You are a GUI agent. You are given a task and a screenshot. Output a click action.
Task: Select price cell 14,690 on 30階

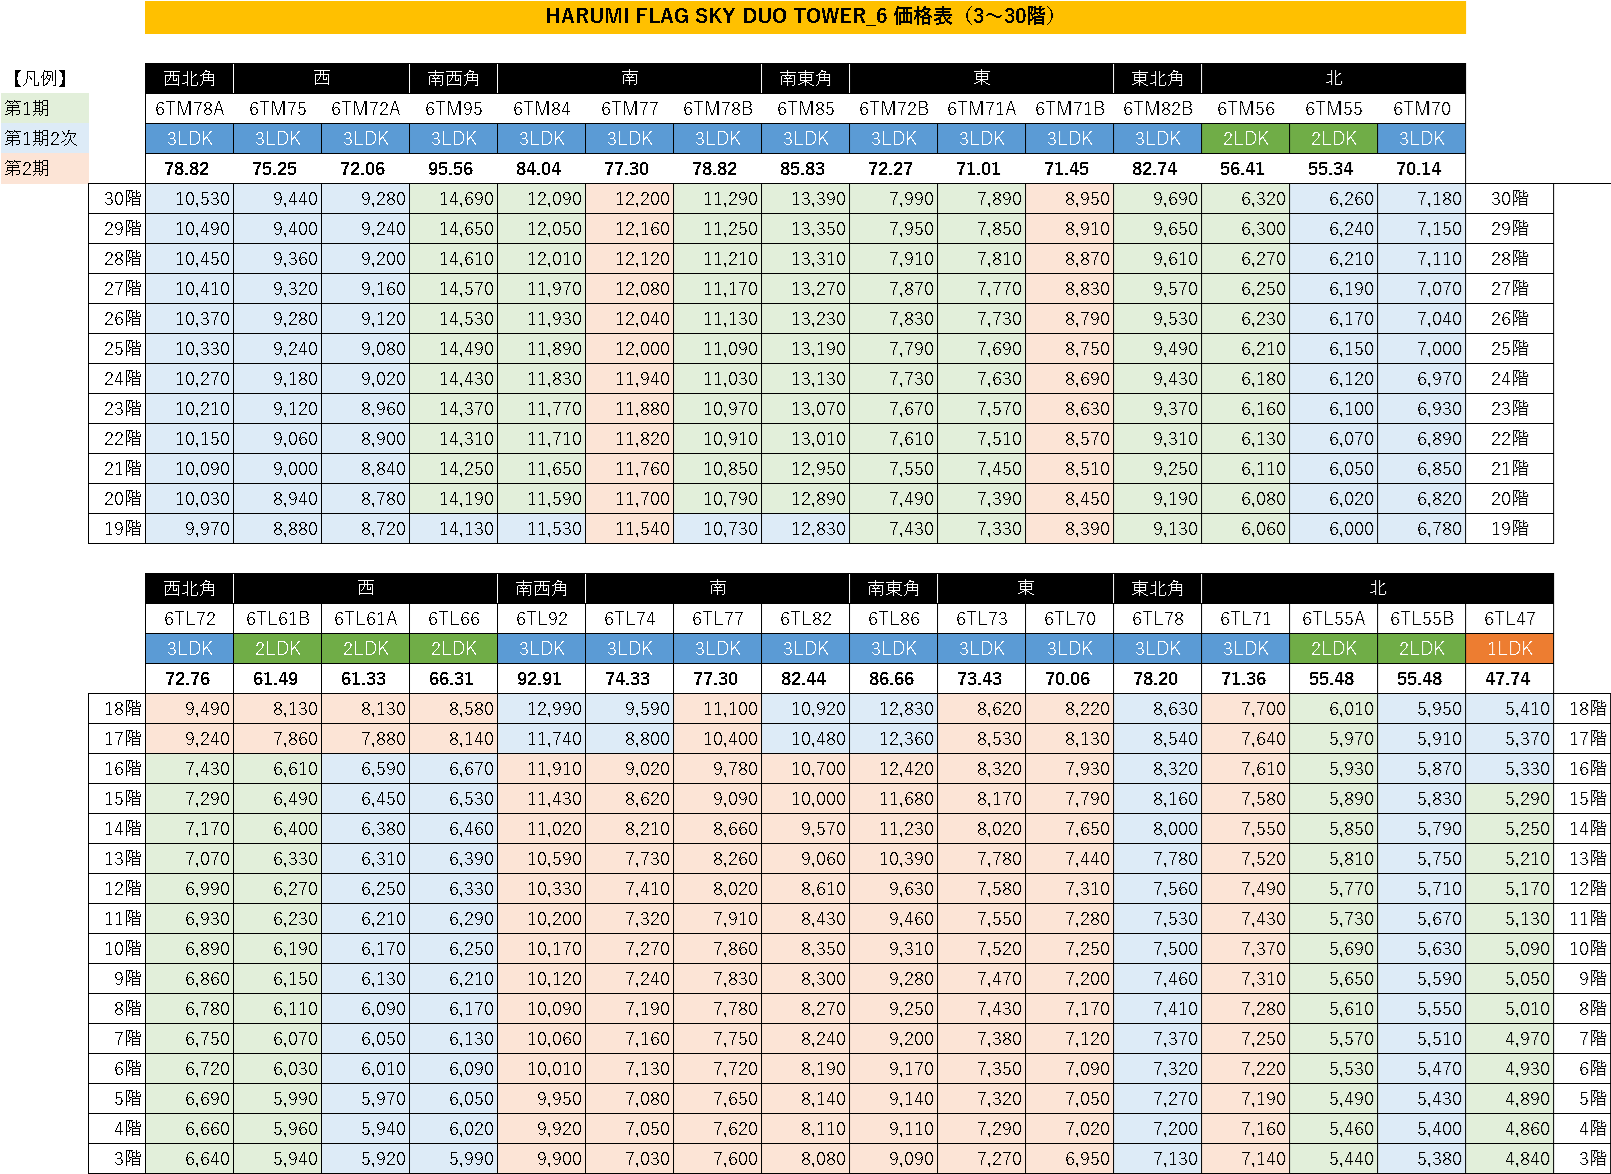[453, 198]
